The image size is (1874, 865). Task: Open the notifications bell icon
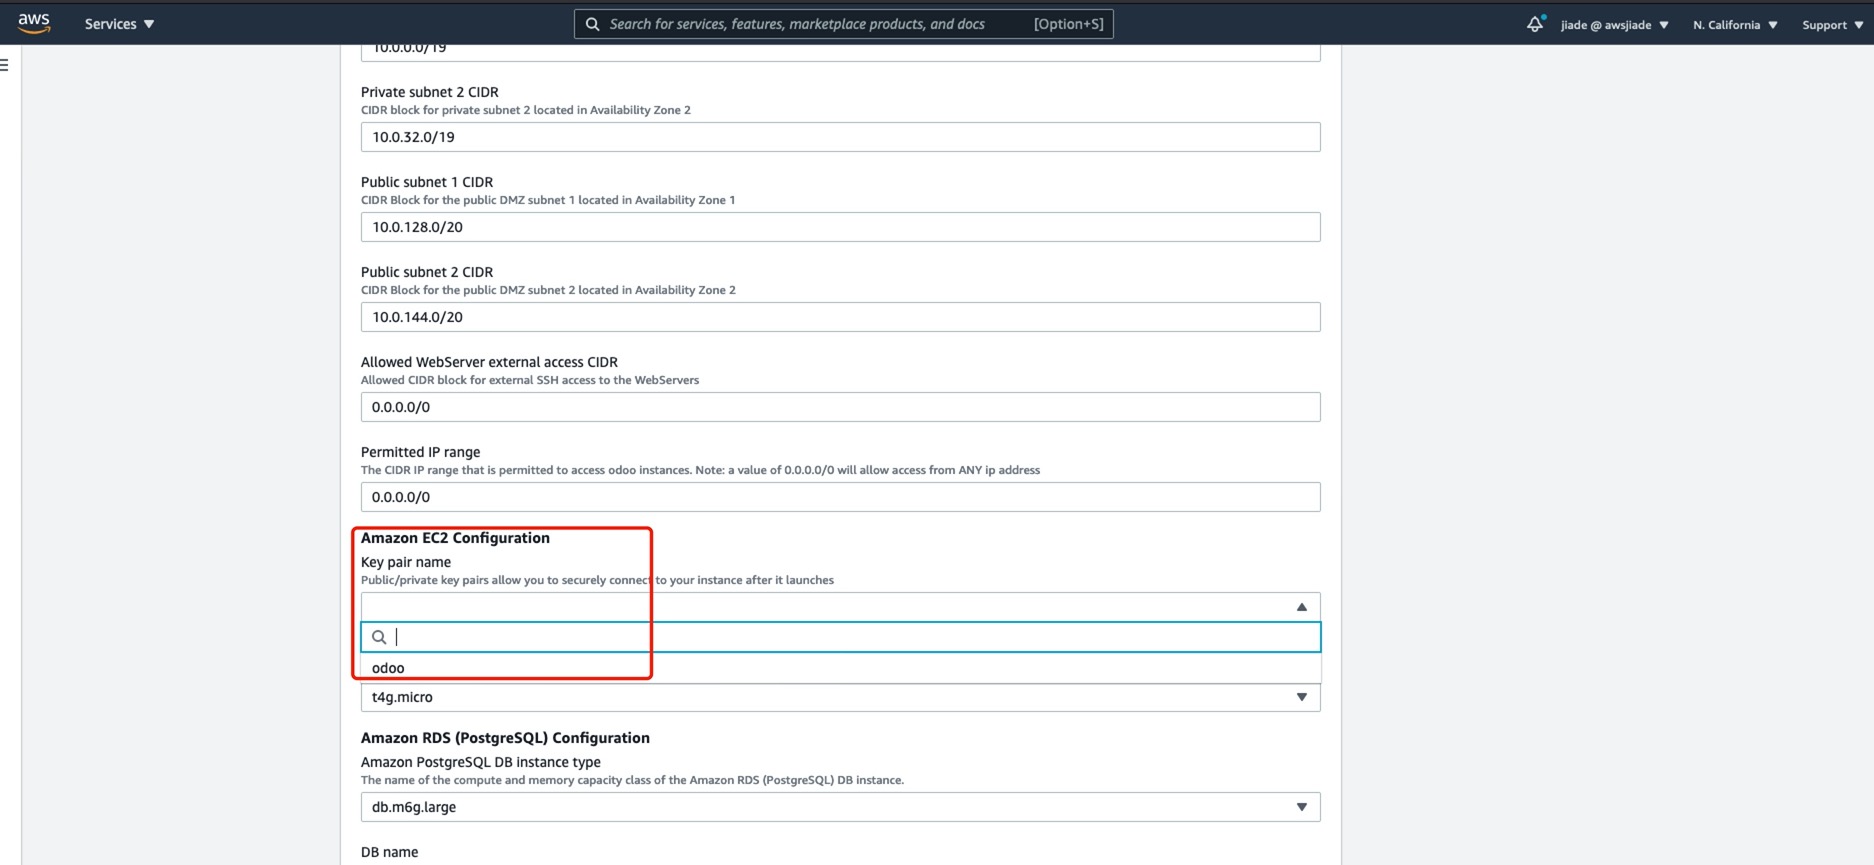tap(1535, 24)
